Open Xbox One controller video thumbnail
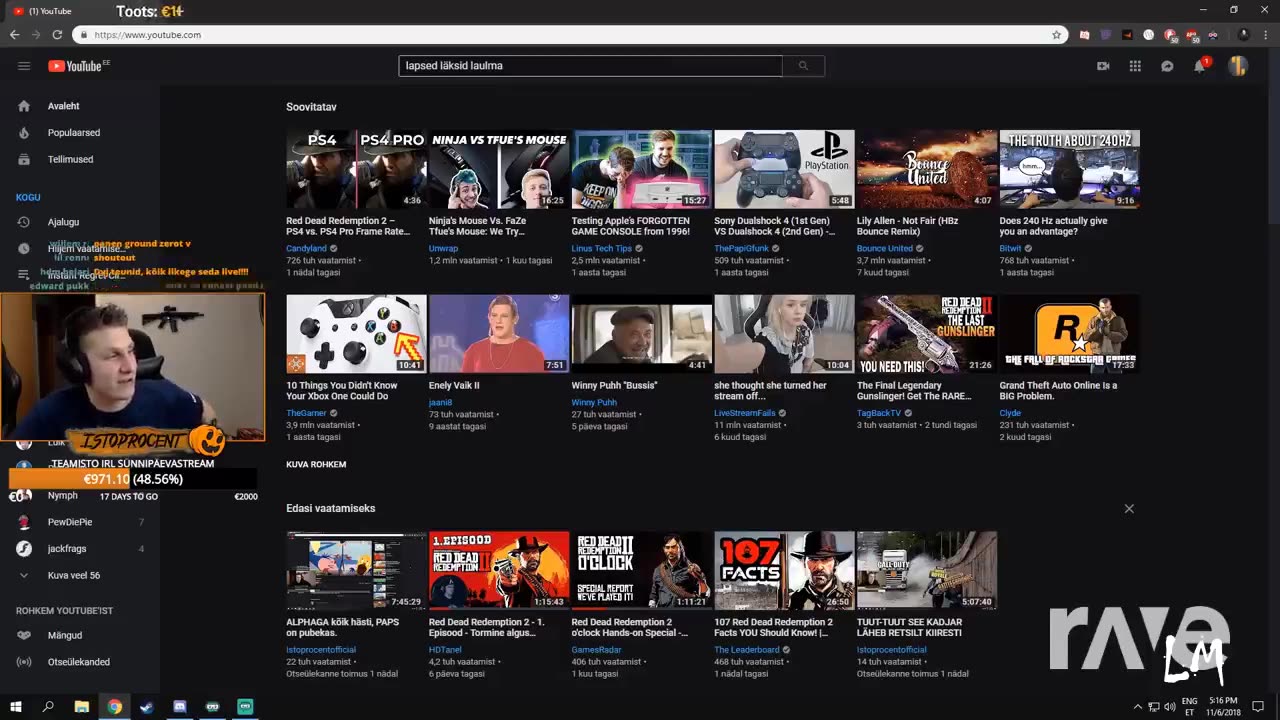Screen dimensions: 1280x720 pos(356,334)
